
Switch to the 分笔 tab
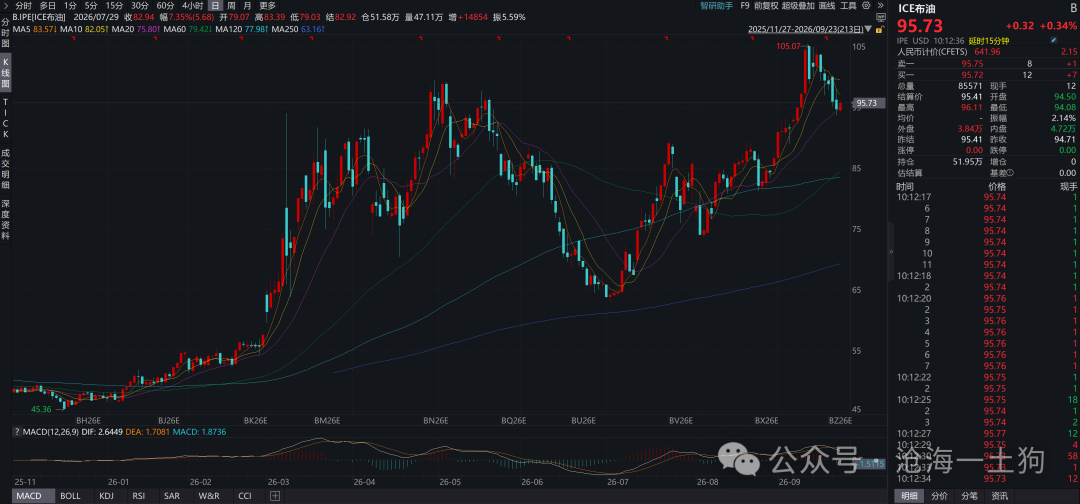969,496
